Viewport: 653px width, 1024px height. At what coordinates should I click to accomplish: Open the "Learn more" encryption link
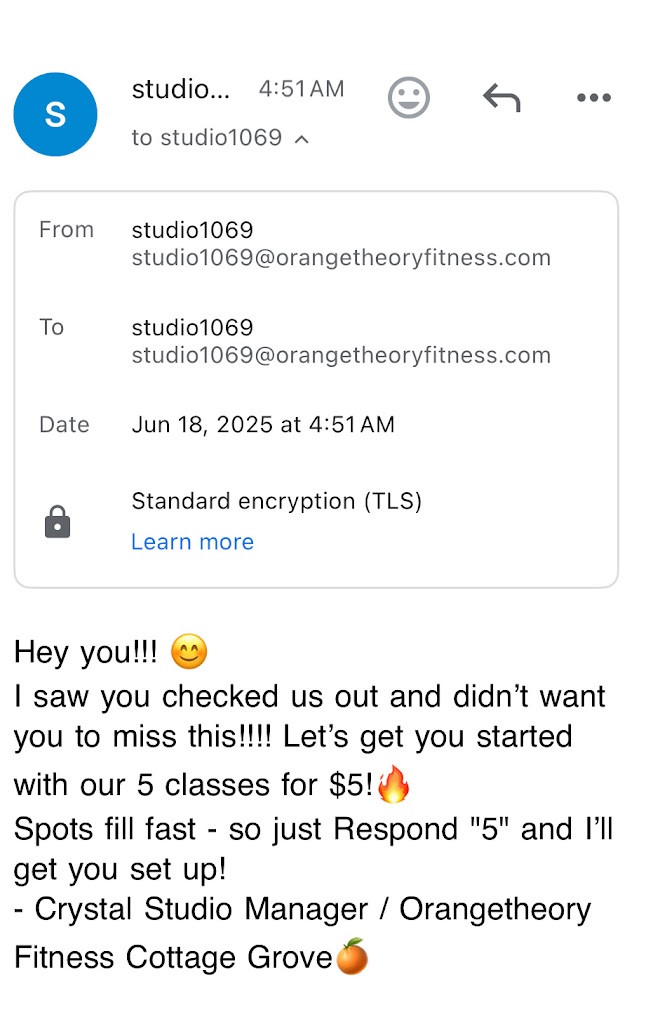(192, 542)
